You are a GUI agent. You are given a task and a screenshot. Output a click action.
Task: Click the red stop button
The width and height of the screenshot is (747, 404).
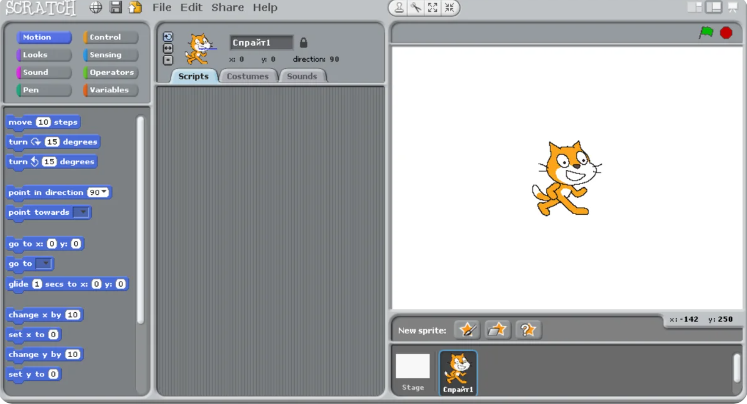tap(726, 33)
